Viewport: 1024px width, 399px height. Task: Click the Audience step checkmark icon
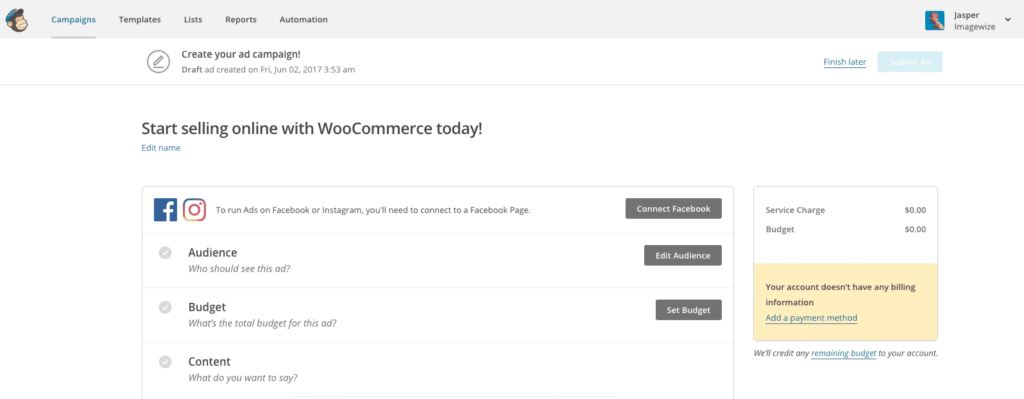click(x=165, y=253)
